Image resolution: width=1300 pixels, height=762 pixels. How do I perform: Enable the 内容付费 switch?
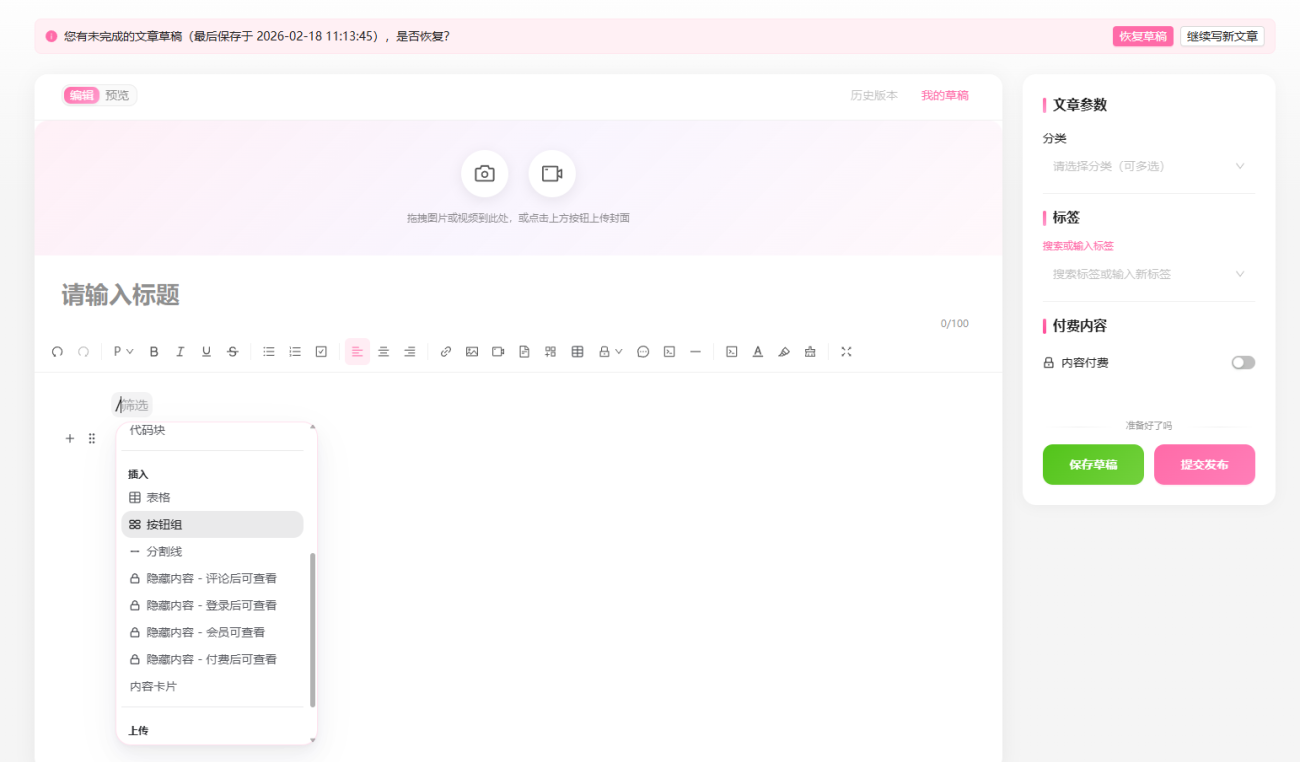1242,363
